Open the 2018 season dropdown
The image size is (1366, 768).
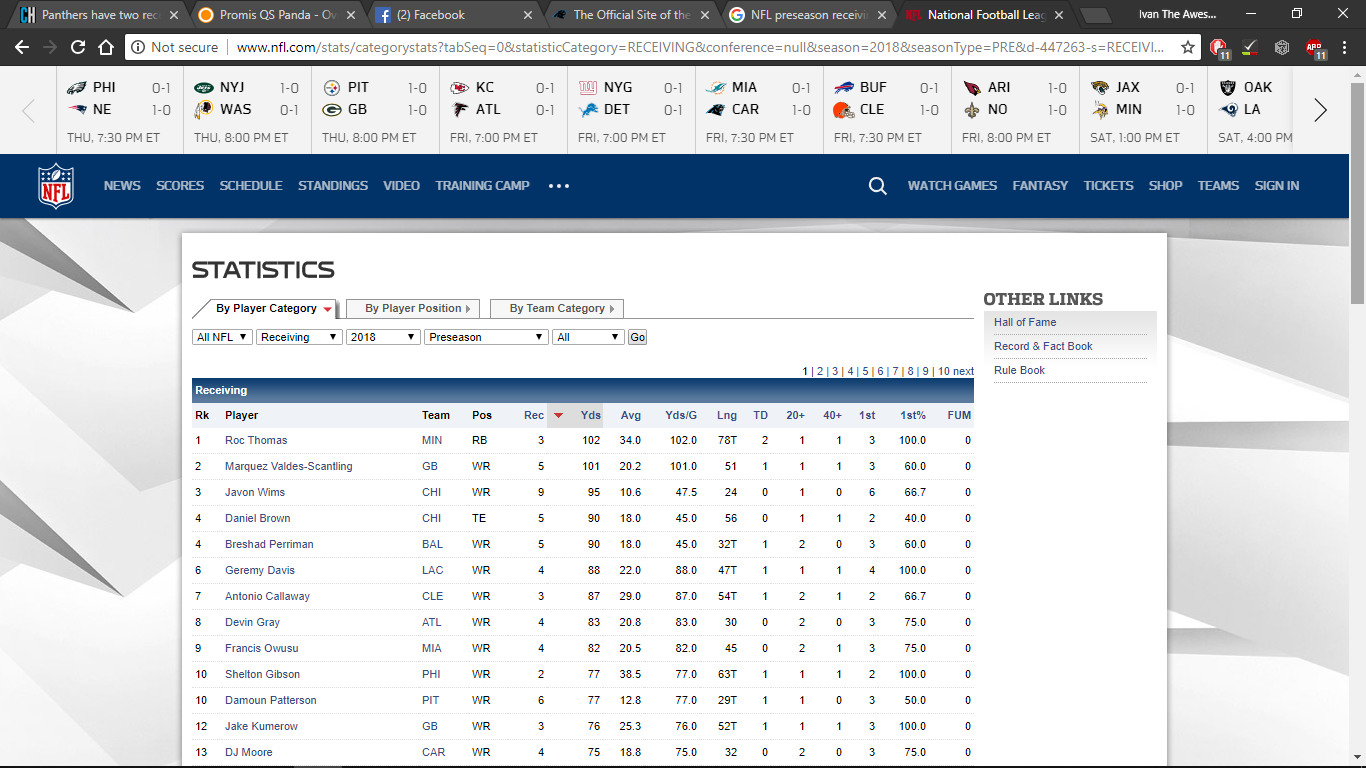pos(383,337)
